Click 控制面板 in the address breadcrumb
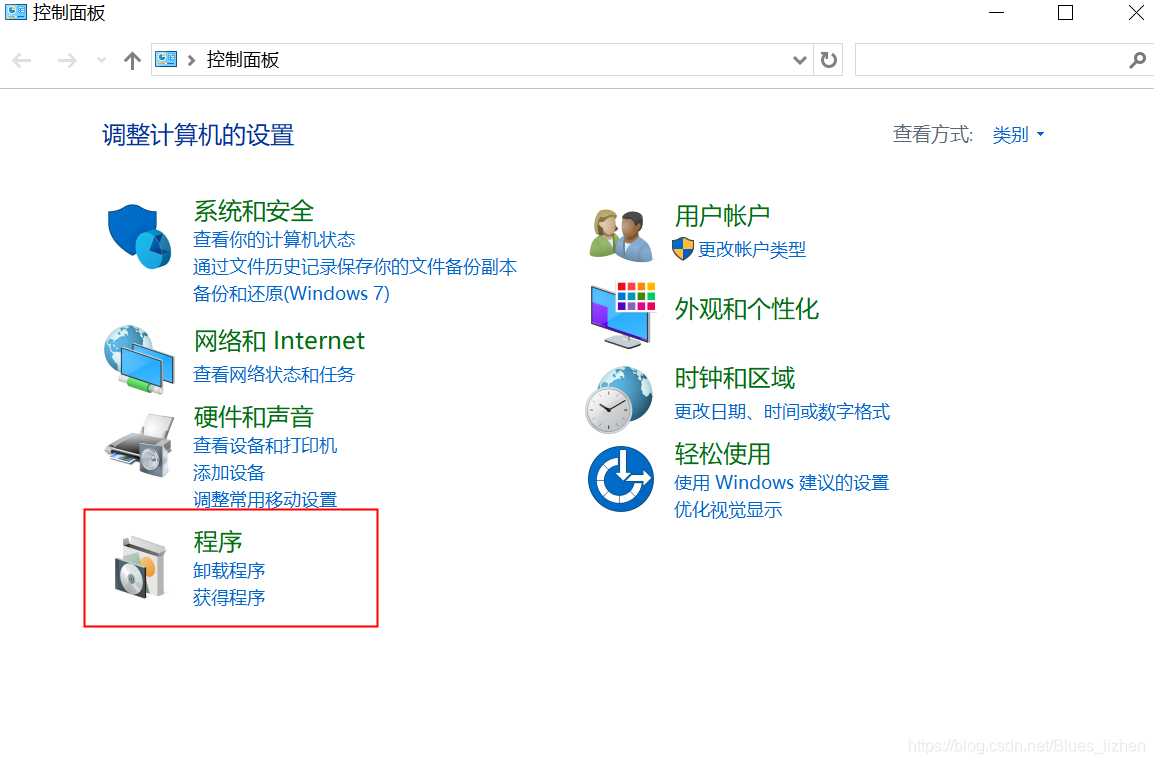The image size is (1154, 764). click(243, 60)
